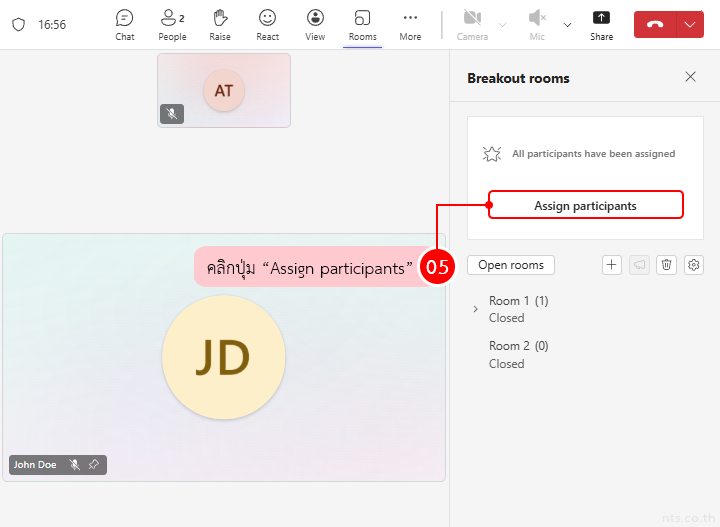Open leave options dropdown arrow
Viewport: 720px width, 527px height.
(x=690, y=25)
